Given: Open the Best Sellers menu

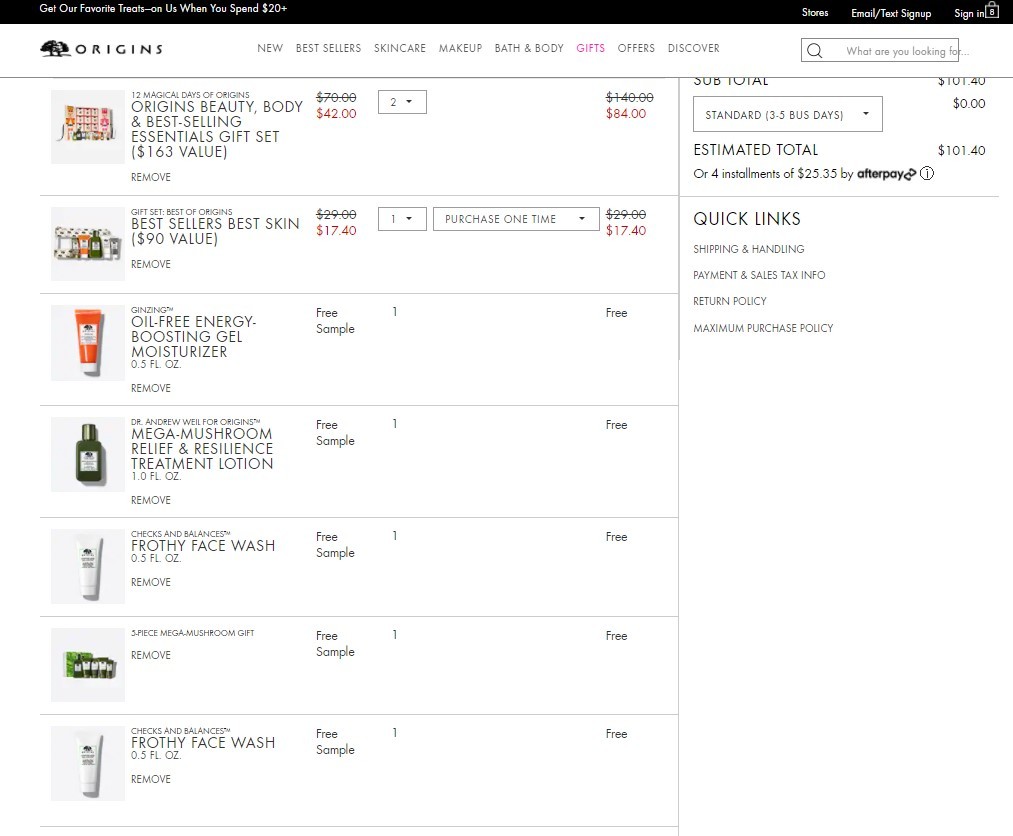Looking at the screenshot, I should (328, 48).
